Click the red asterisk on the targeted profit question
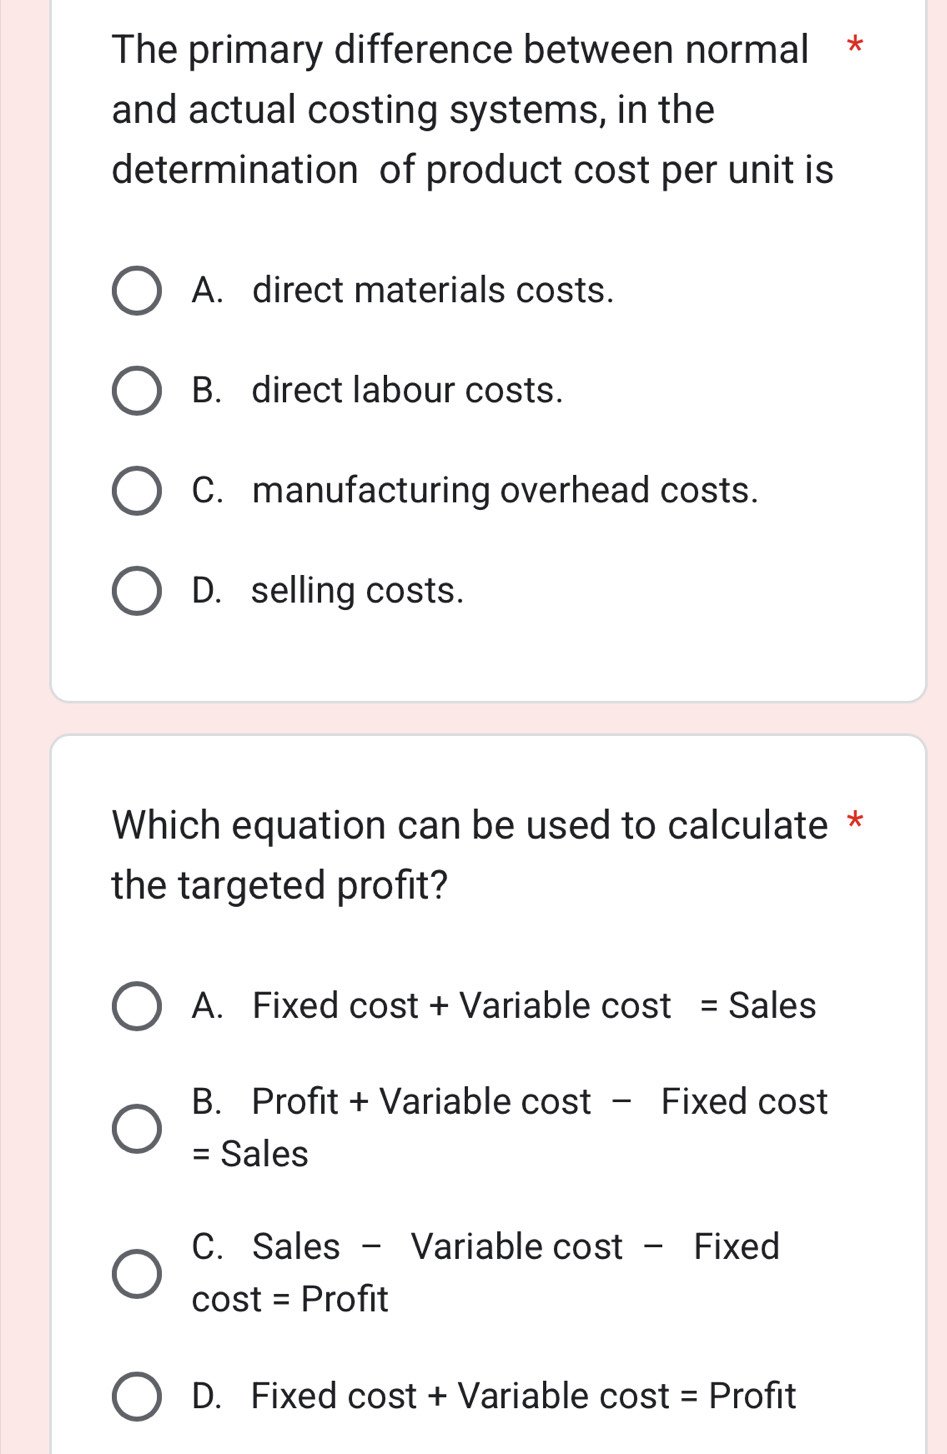The height and width of the screenshot is (1454, 947). [854, 823]
